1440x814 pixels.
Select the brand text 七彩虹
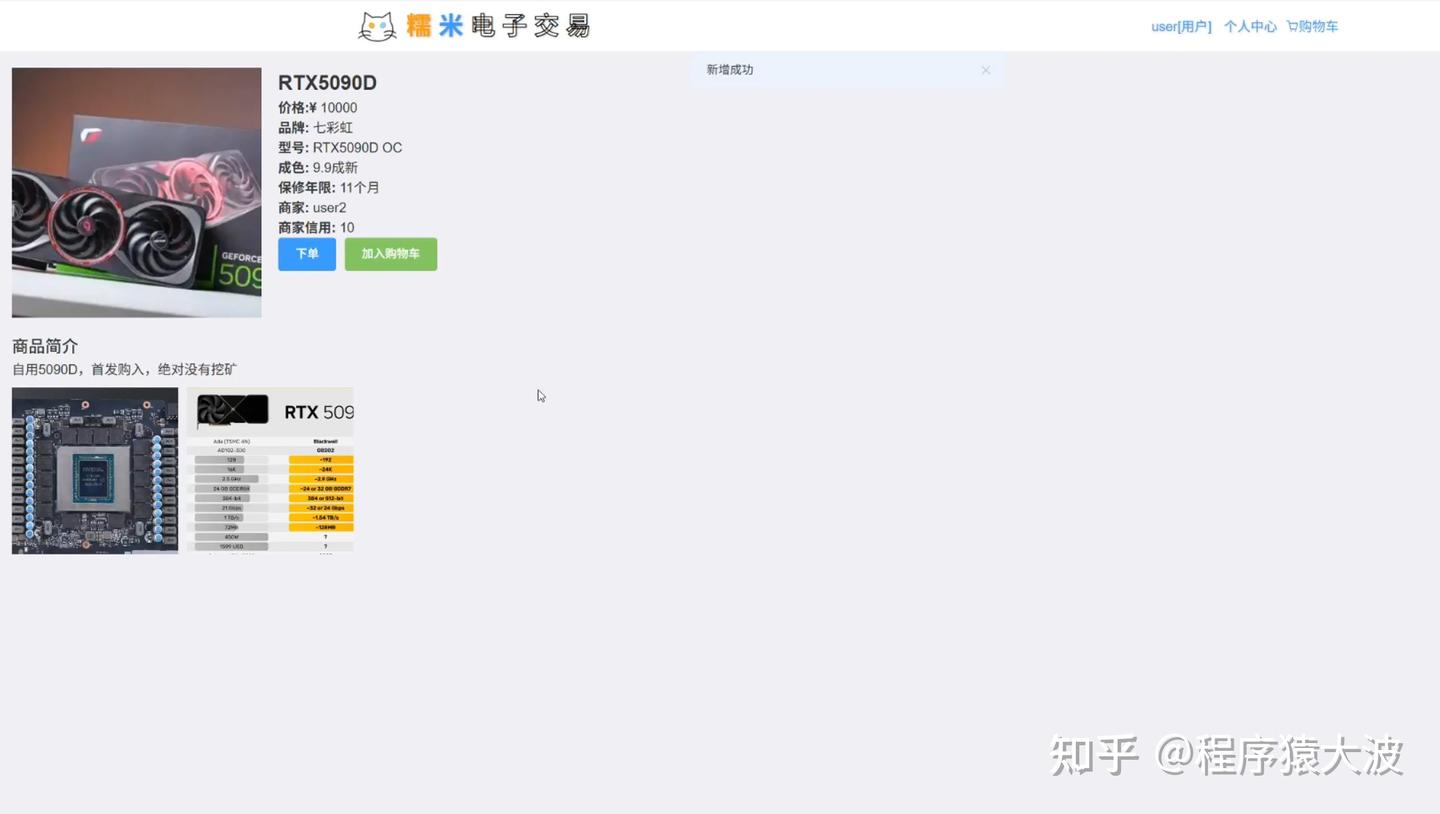(x=333, y=128)
